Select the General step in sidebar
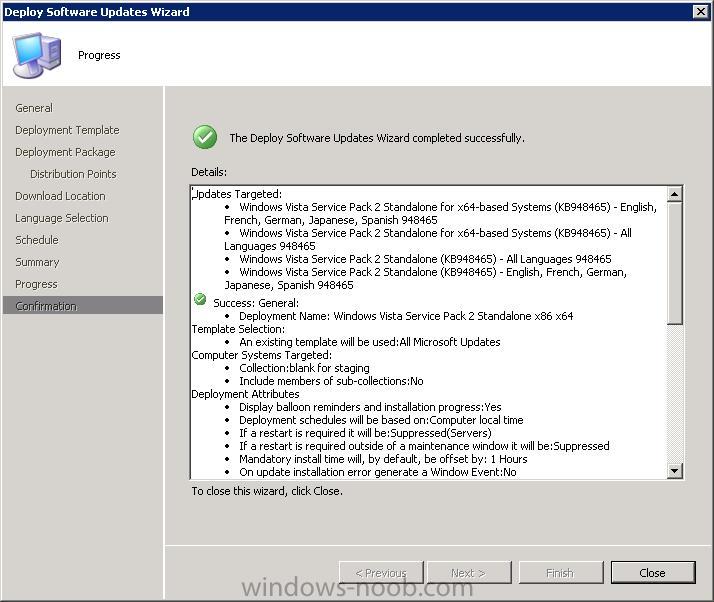714x602 pixels. pyautogui.click(x=34, y=108)
